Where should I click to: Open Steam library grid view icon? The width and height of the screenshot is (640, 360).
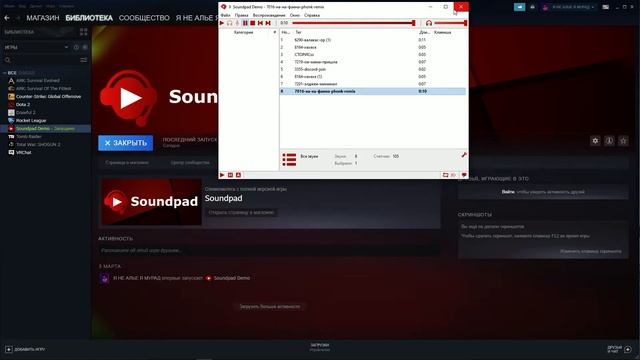click(x=84, y=32)
